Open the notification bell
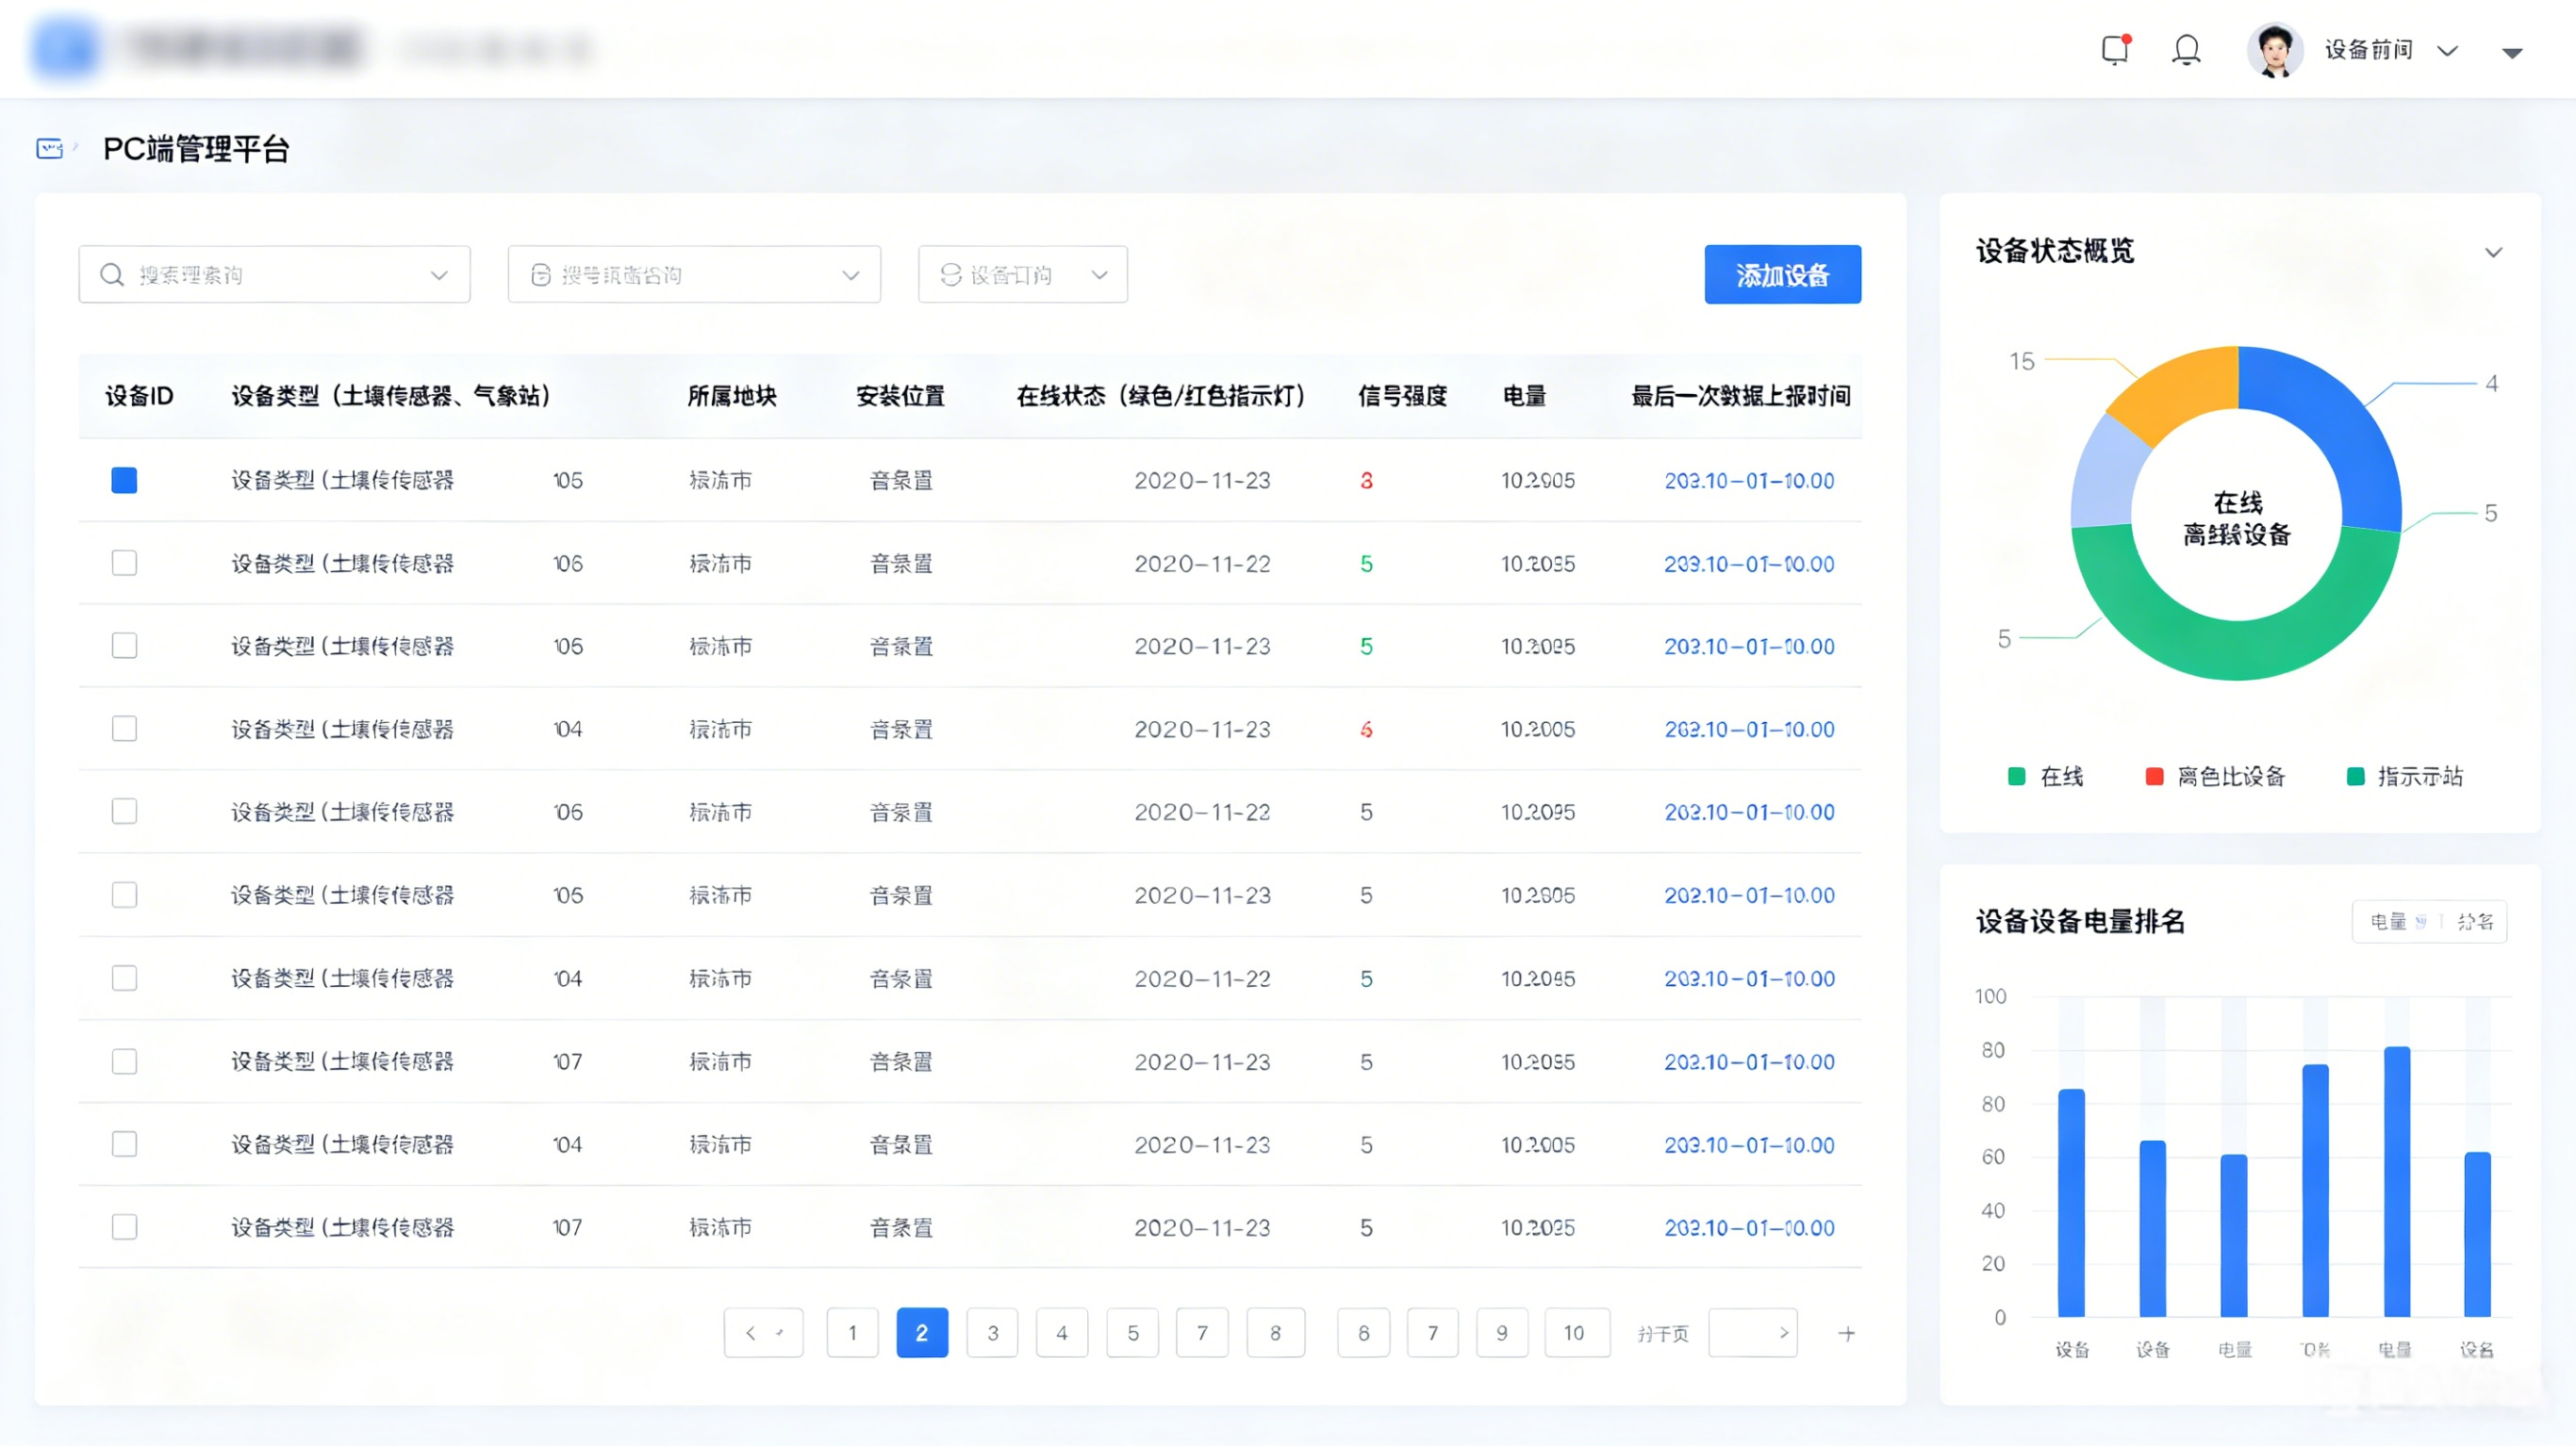 (x=2187, y=50)
